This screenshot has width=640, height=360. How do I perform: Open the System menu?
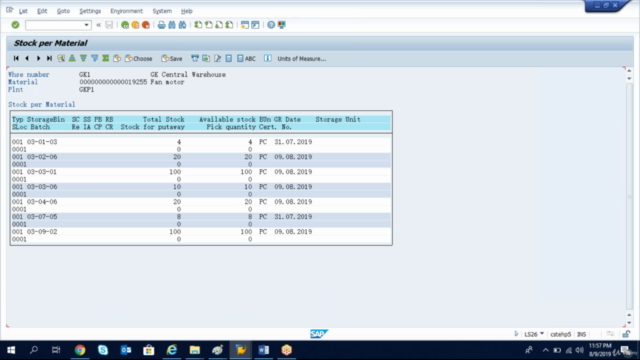tap(162, 11)
